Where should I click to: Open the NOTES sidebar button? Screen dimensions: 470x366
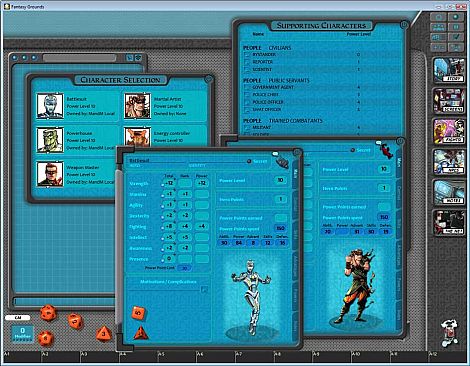coord(449,192)
